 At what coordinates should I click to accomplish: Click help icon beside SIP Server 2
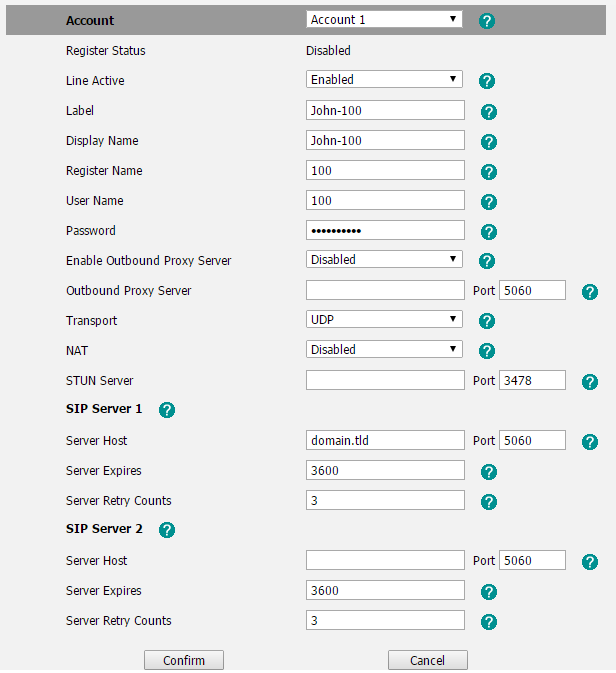tap(167, 530)
